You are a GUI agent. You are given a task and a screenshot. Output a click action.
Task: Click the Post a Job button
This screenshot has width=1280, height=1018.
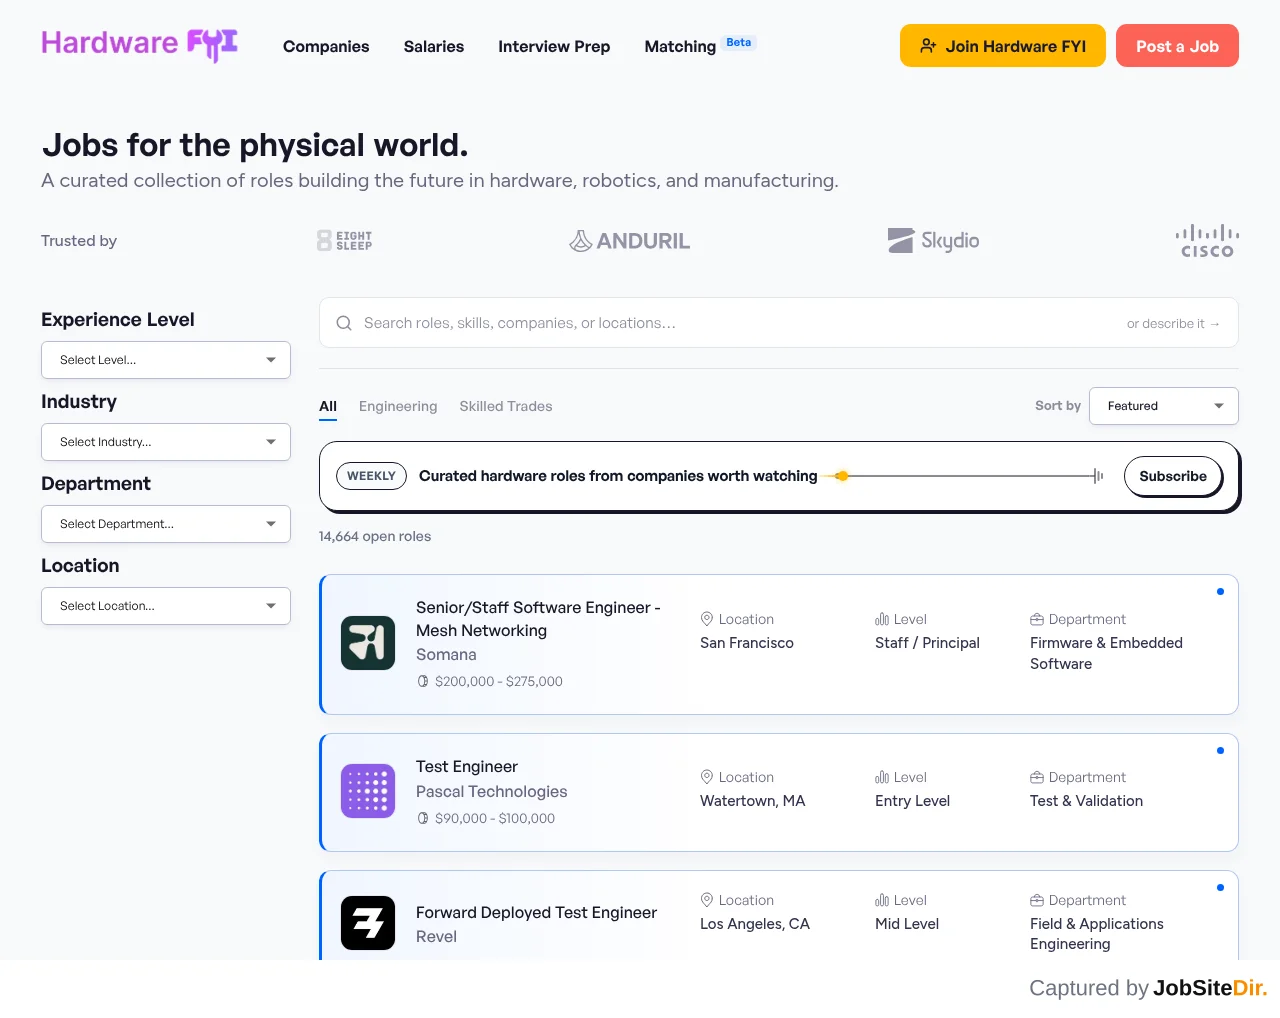tap(1177, 46)
